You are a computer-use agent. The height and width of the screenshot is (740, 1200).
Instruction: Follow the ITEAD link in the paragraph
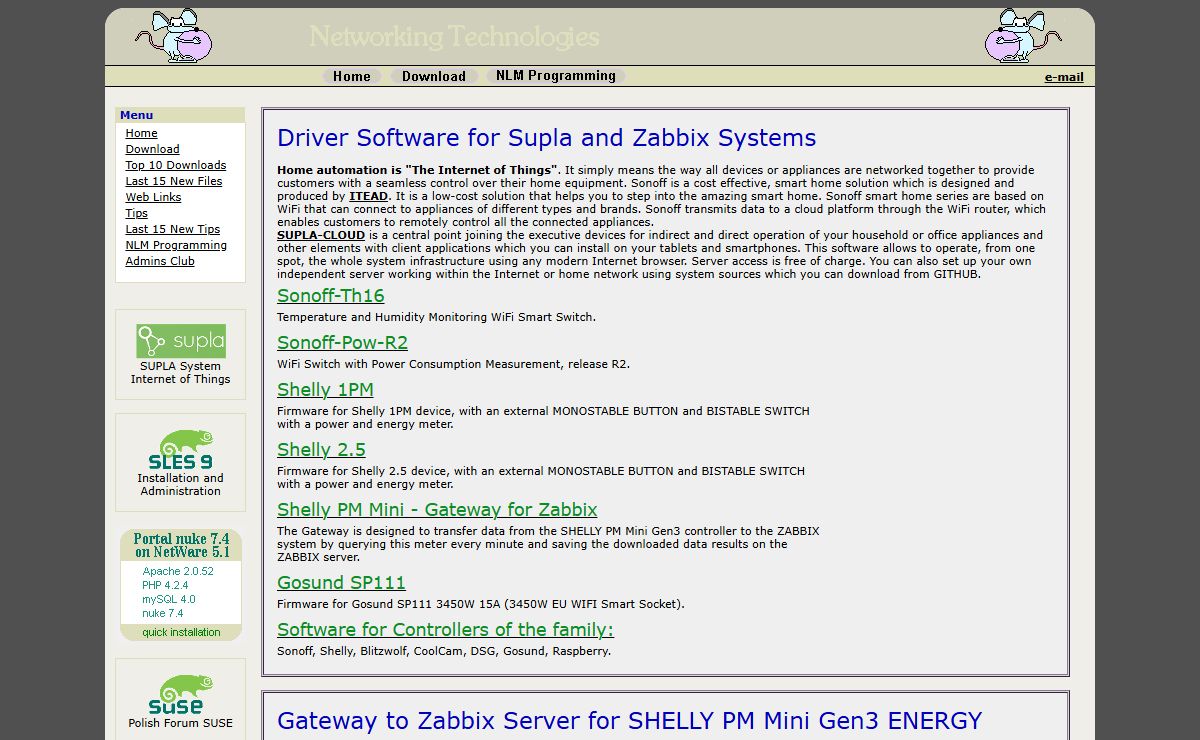(x=368, y=197)
